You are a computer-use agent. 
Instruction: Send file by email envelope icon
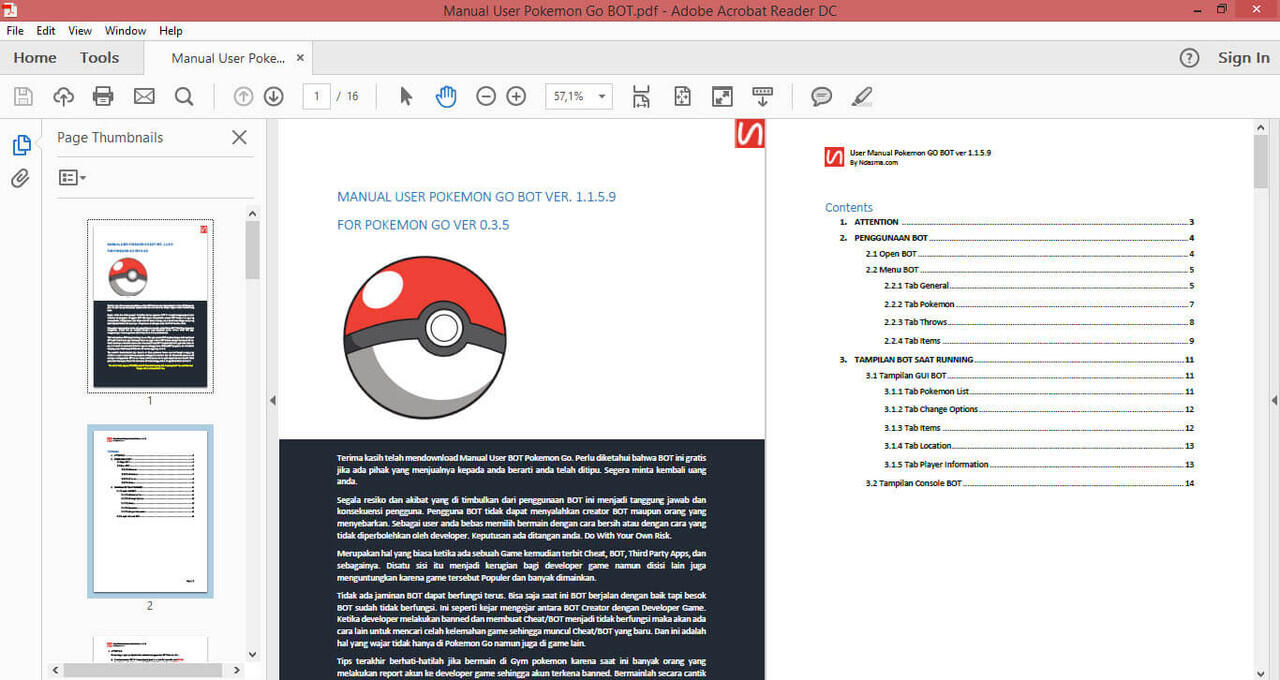144,96
